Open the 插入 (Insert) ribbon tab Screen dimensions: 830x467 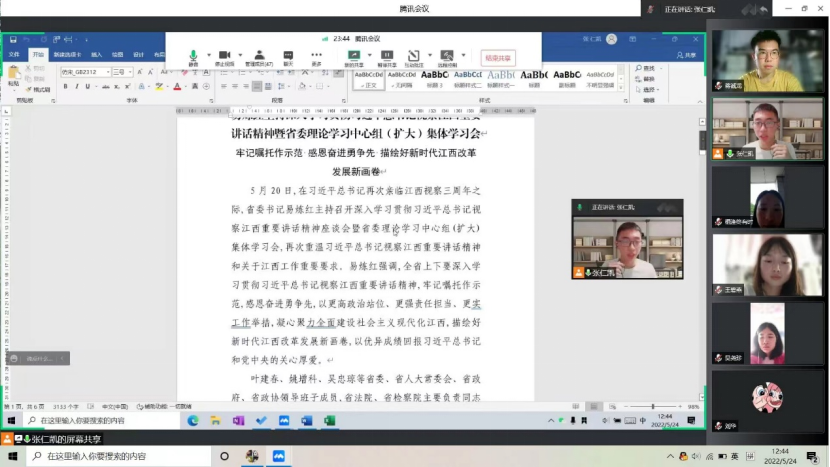coord(97,55)
